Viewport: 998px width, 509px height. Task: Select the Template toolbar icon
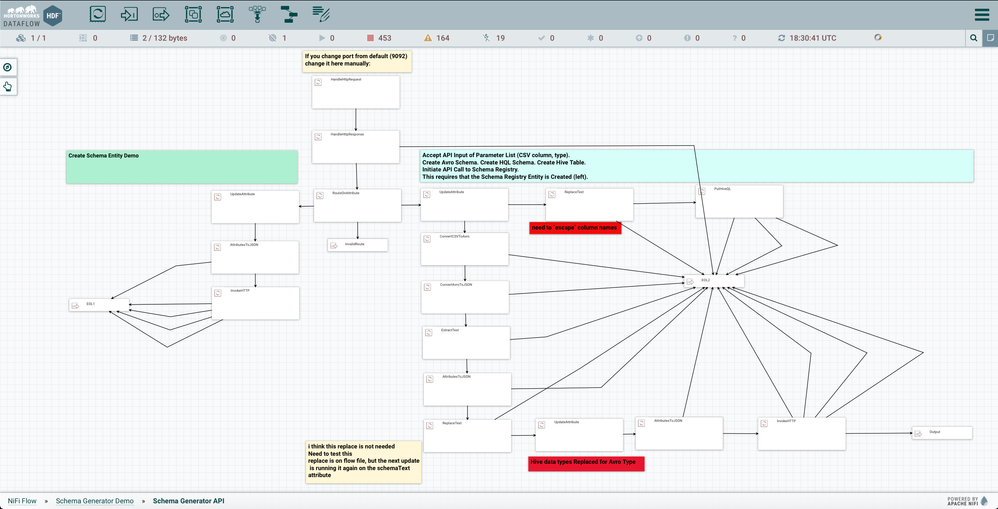[x=289, y=14]
